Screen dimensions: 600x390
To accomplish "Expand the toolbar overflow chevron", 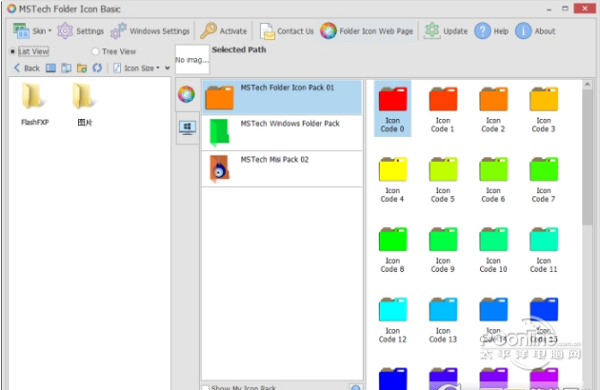I will [x=167, y=68].
